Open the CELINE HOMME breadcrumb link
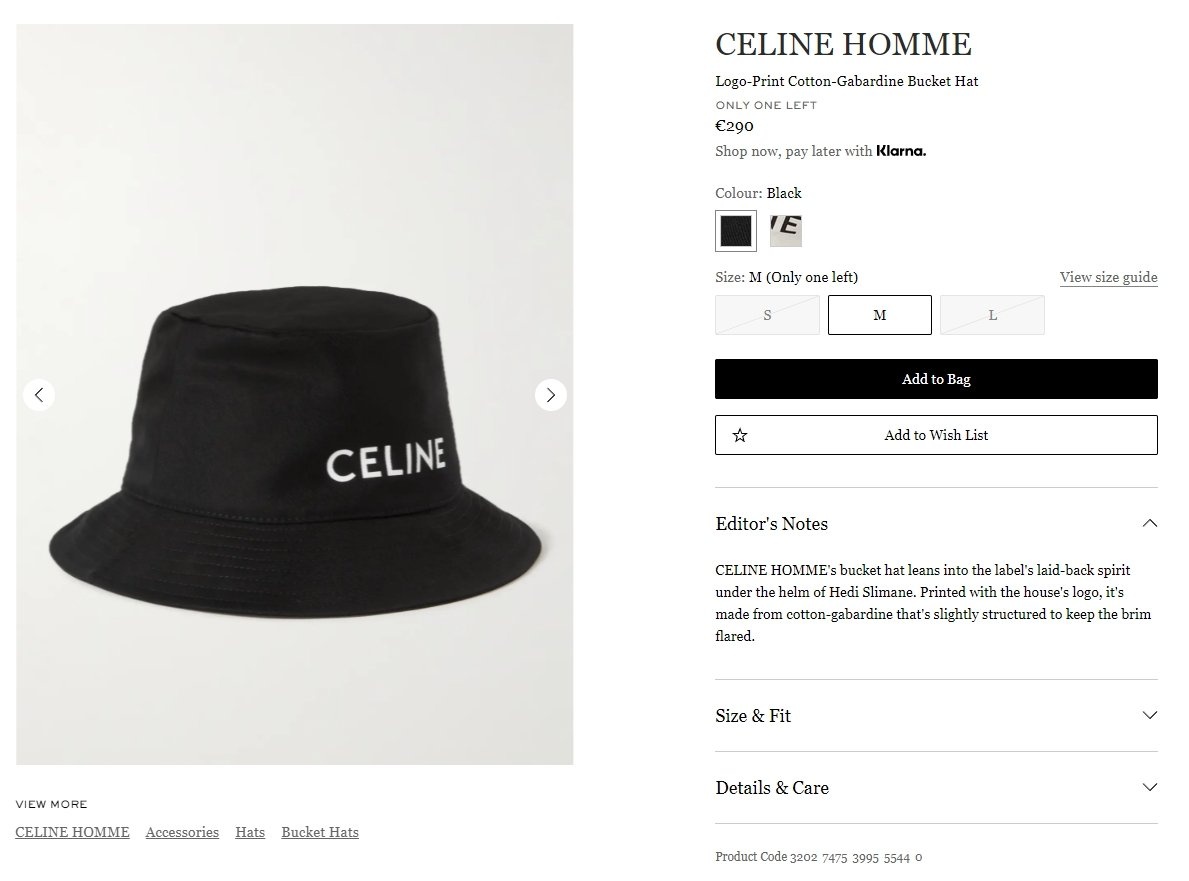1189x881 pixels. (x=72, y=832)
